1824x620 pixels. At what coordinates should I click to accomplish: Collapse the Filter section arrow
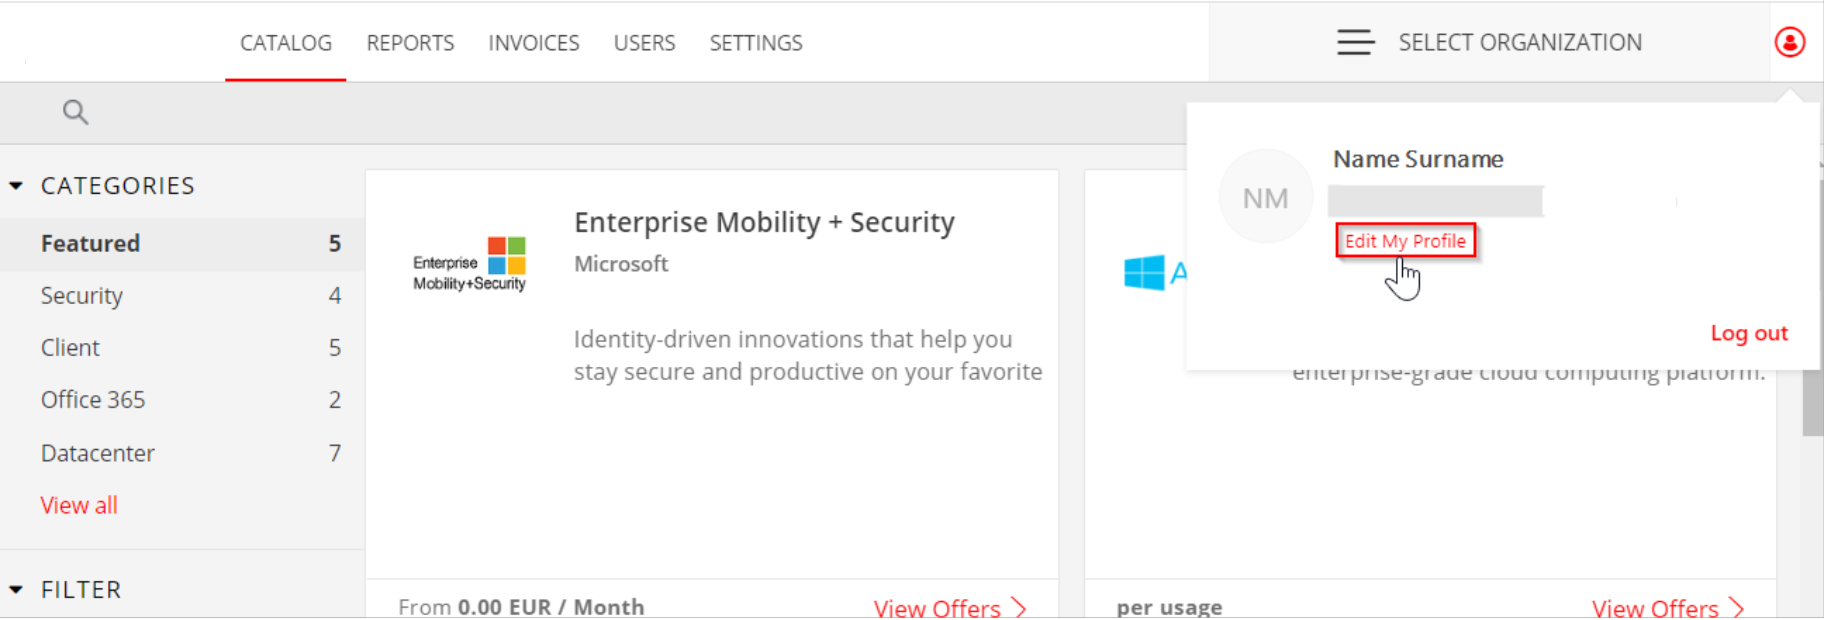(16, 590)
